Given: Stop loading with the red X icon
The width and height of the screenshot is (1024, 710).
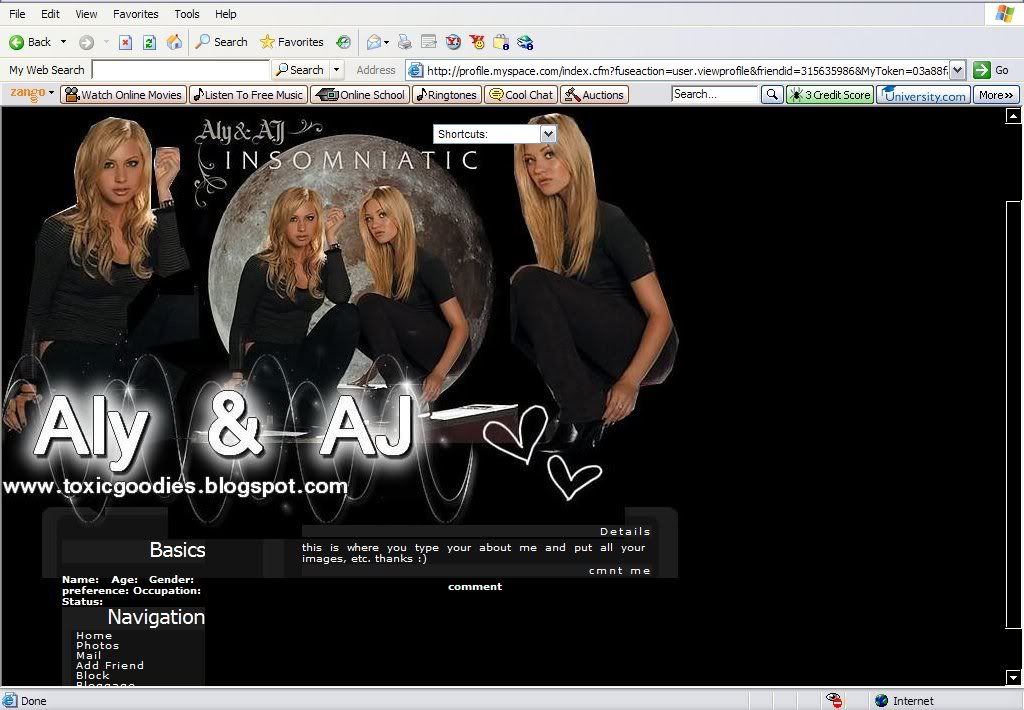Looking at the screenshot, I should 125,42.
